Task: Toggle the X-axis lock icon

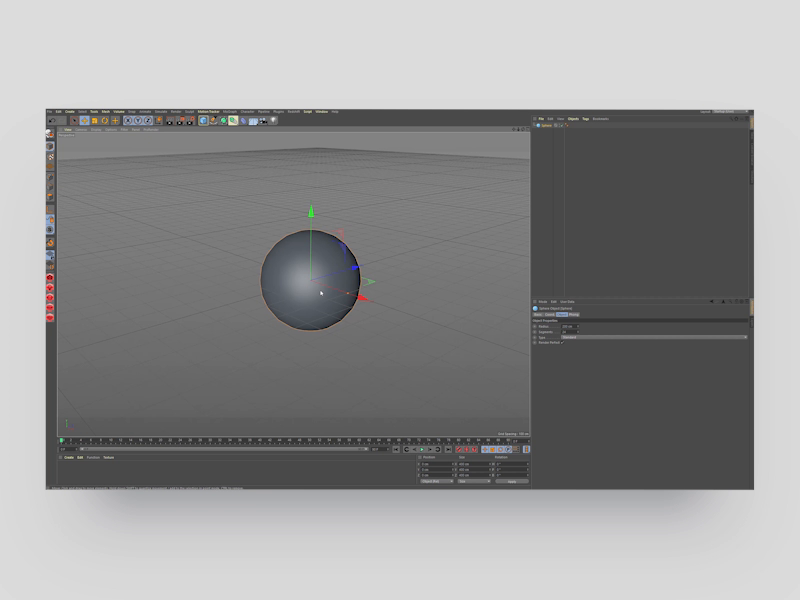Action: [x=128, y=121]
